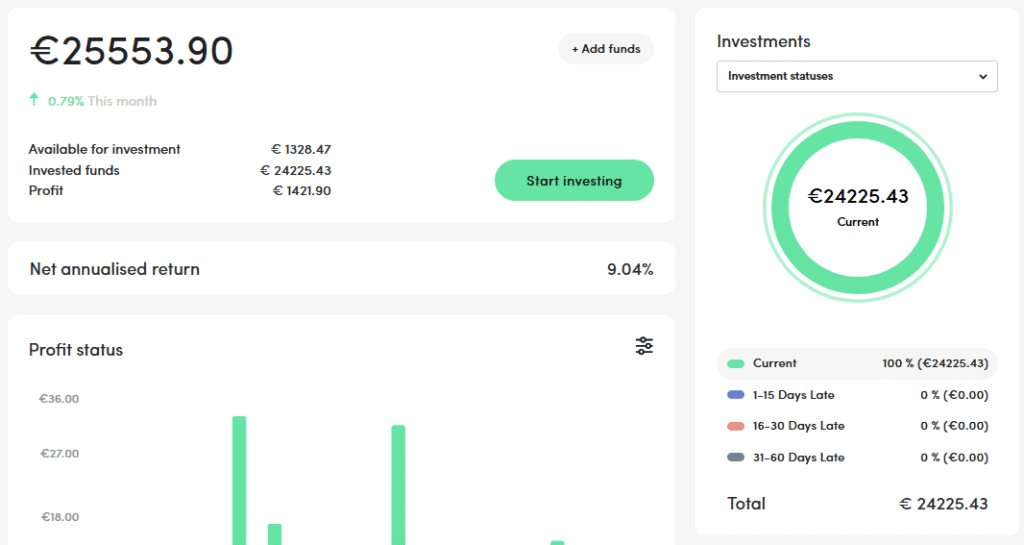
Task: Open the Investment statuses dropdown
Action: point(857,76)
